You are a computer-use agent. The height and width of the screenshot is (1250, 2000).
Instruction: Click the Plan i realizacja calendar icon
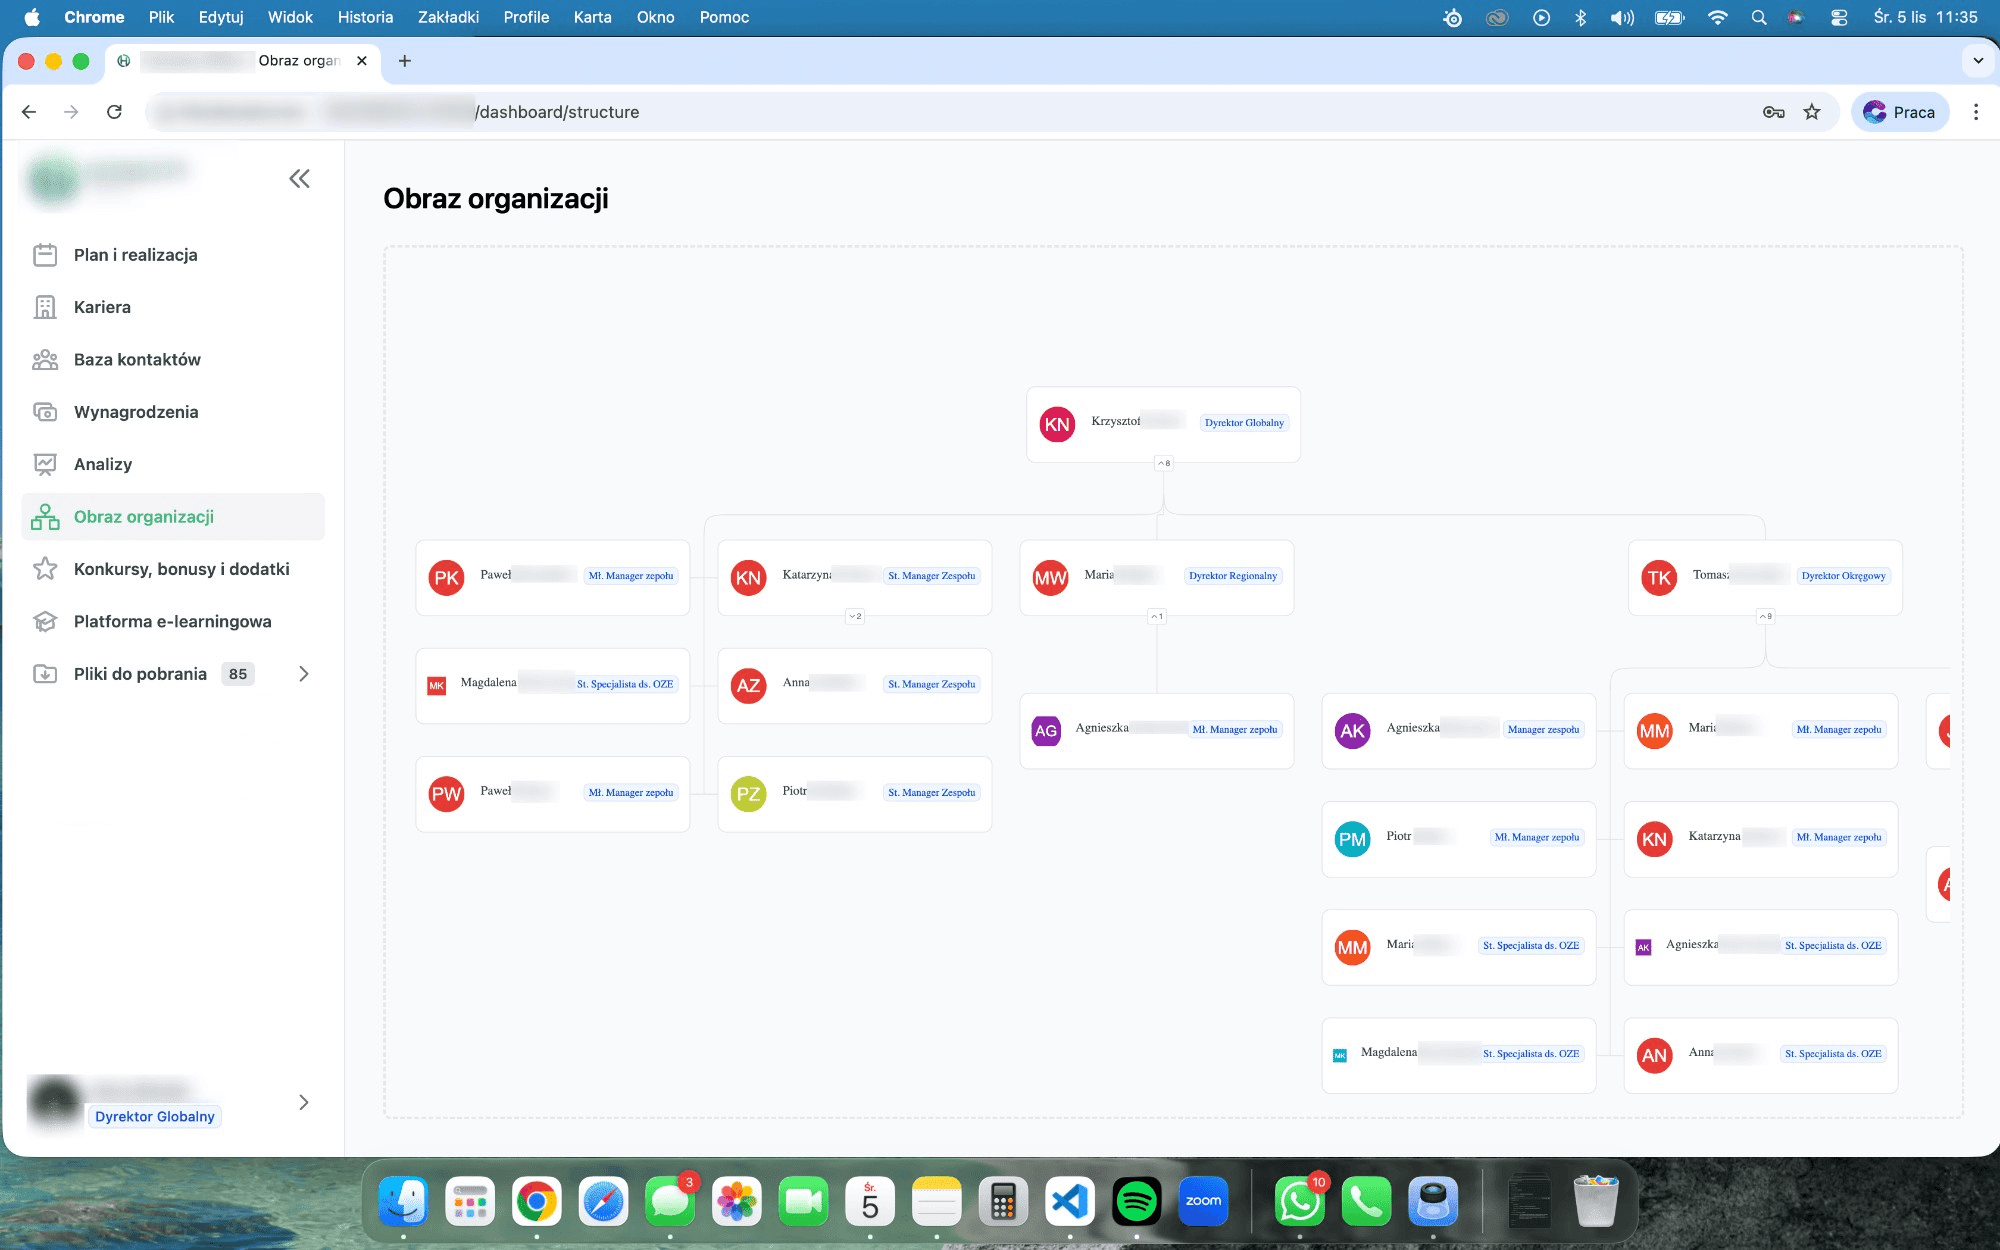click(45, 255)
